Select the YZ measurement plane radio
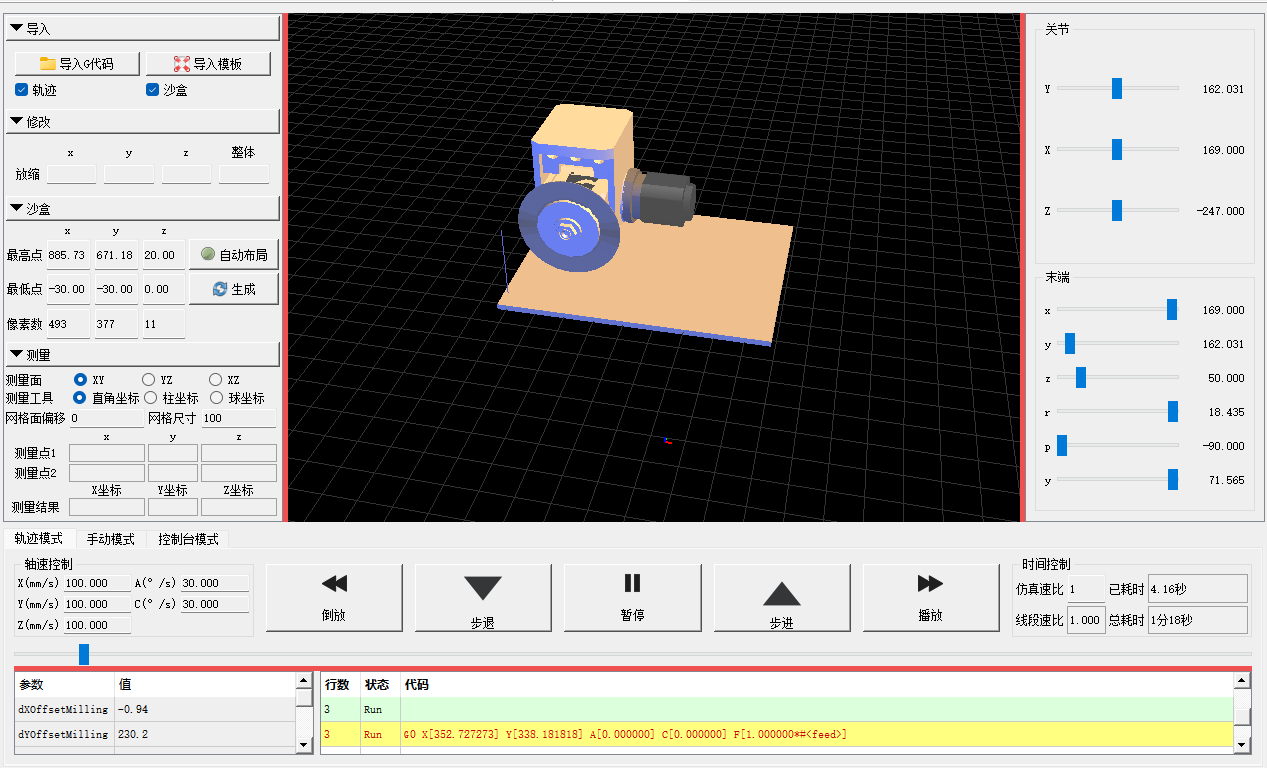This screenshot has width=1267, height=768. click(149, 380)
